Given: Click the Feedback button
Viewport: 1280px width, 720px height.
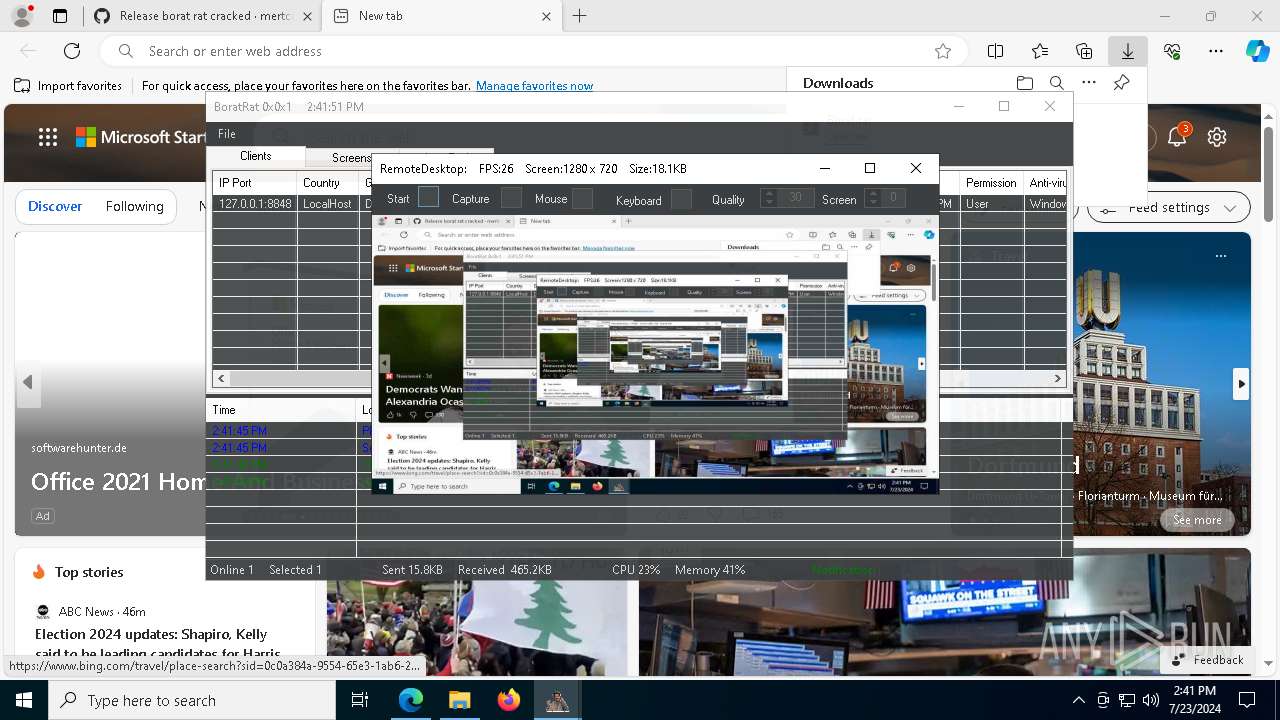Looking at the screenshot, I should (1207, 660).
